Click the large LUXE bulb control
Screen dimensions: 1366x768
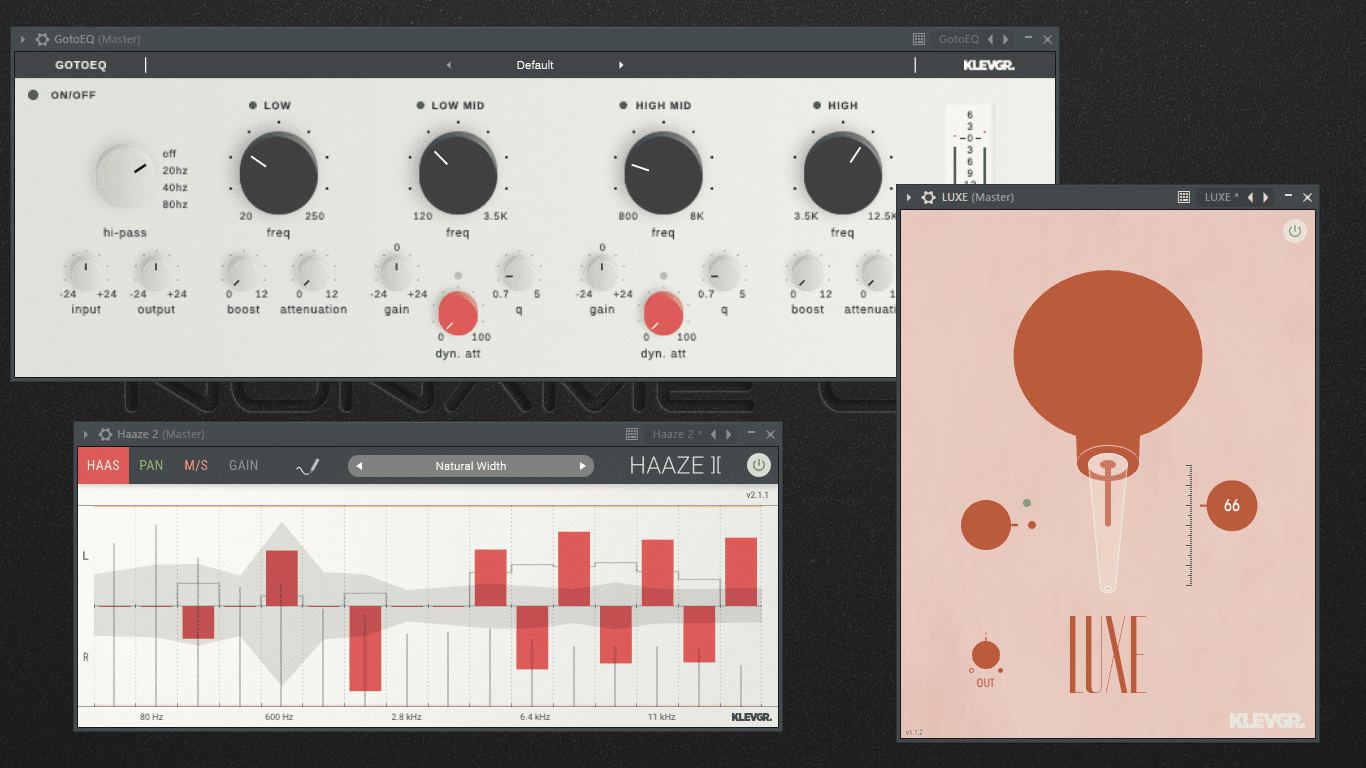pos(1108,356)
